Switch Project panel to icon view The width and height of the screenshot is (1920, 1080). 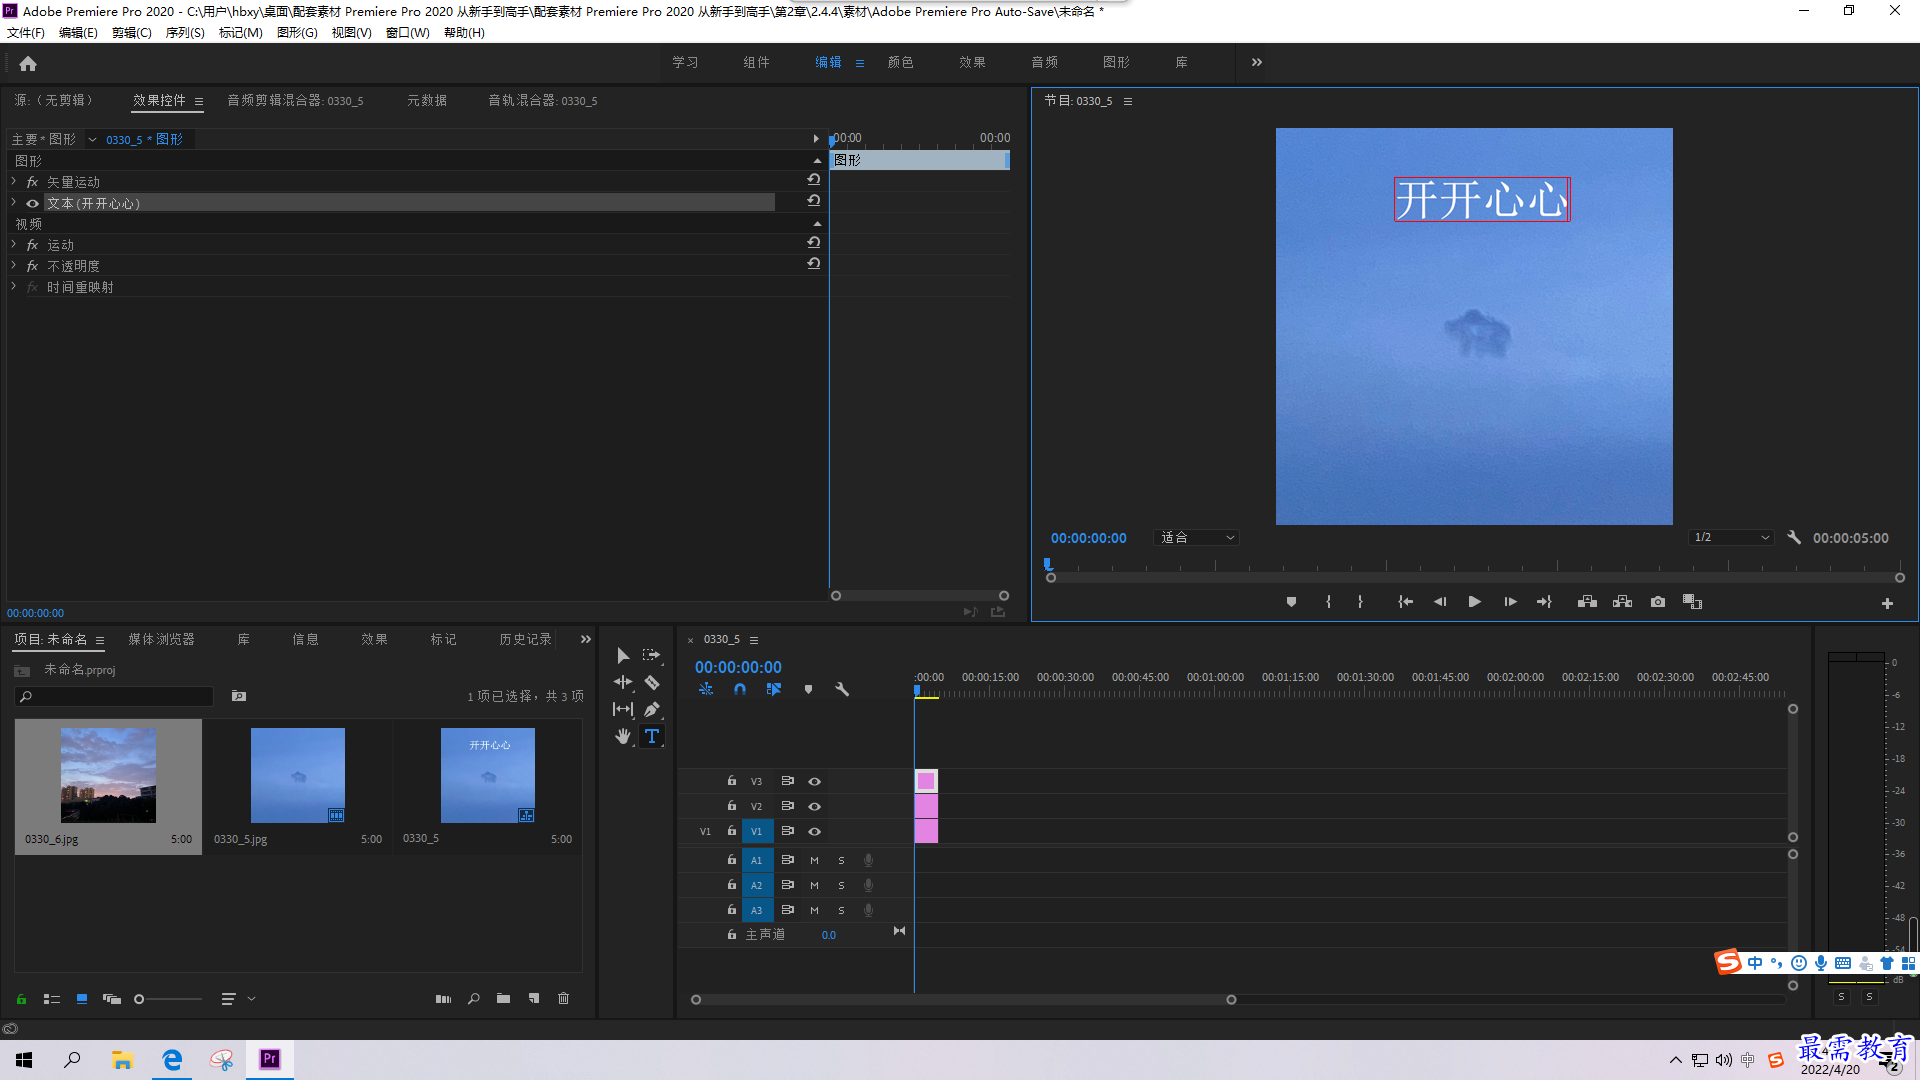point(82,999)
